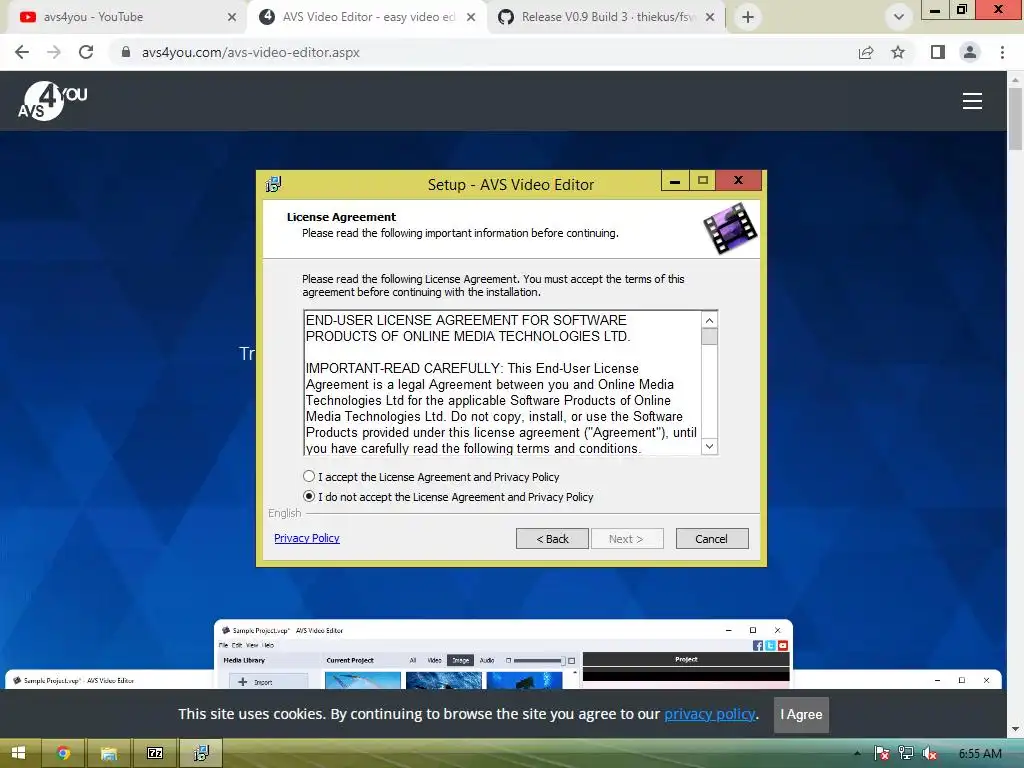Image resolution: width=1024 pixels, height=768 pixels.
Task: Bookmark this page with the star icon
Action: (x=898, y=52)
